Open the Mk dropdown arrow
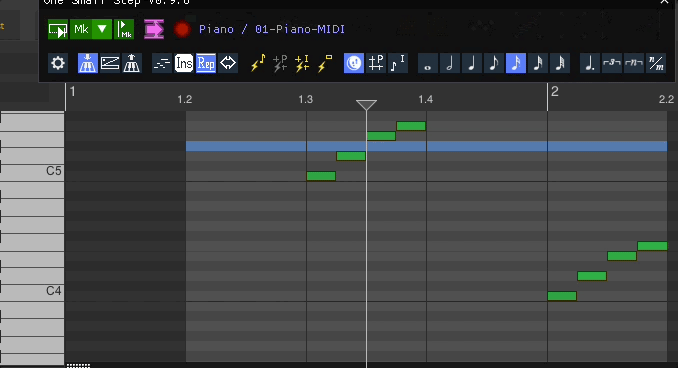Screen dimensions: 678x368 [102, 29]
